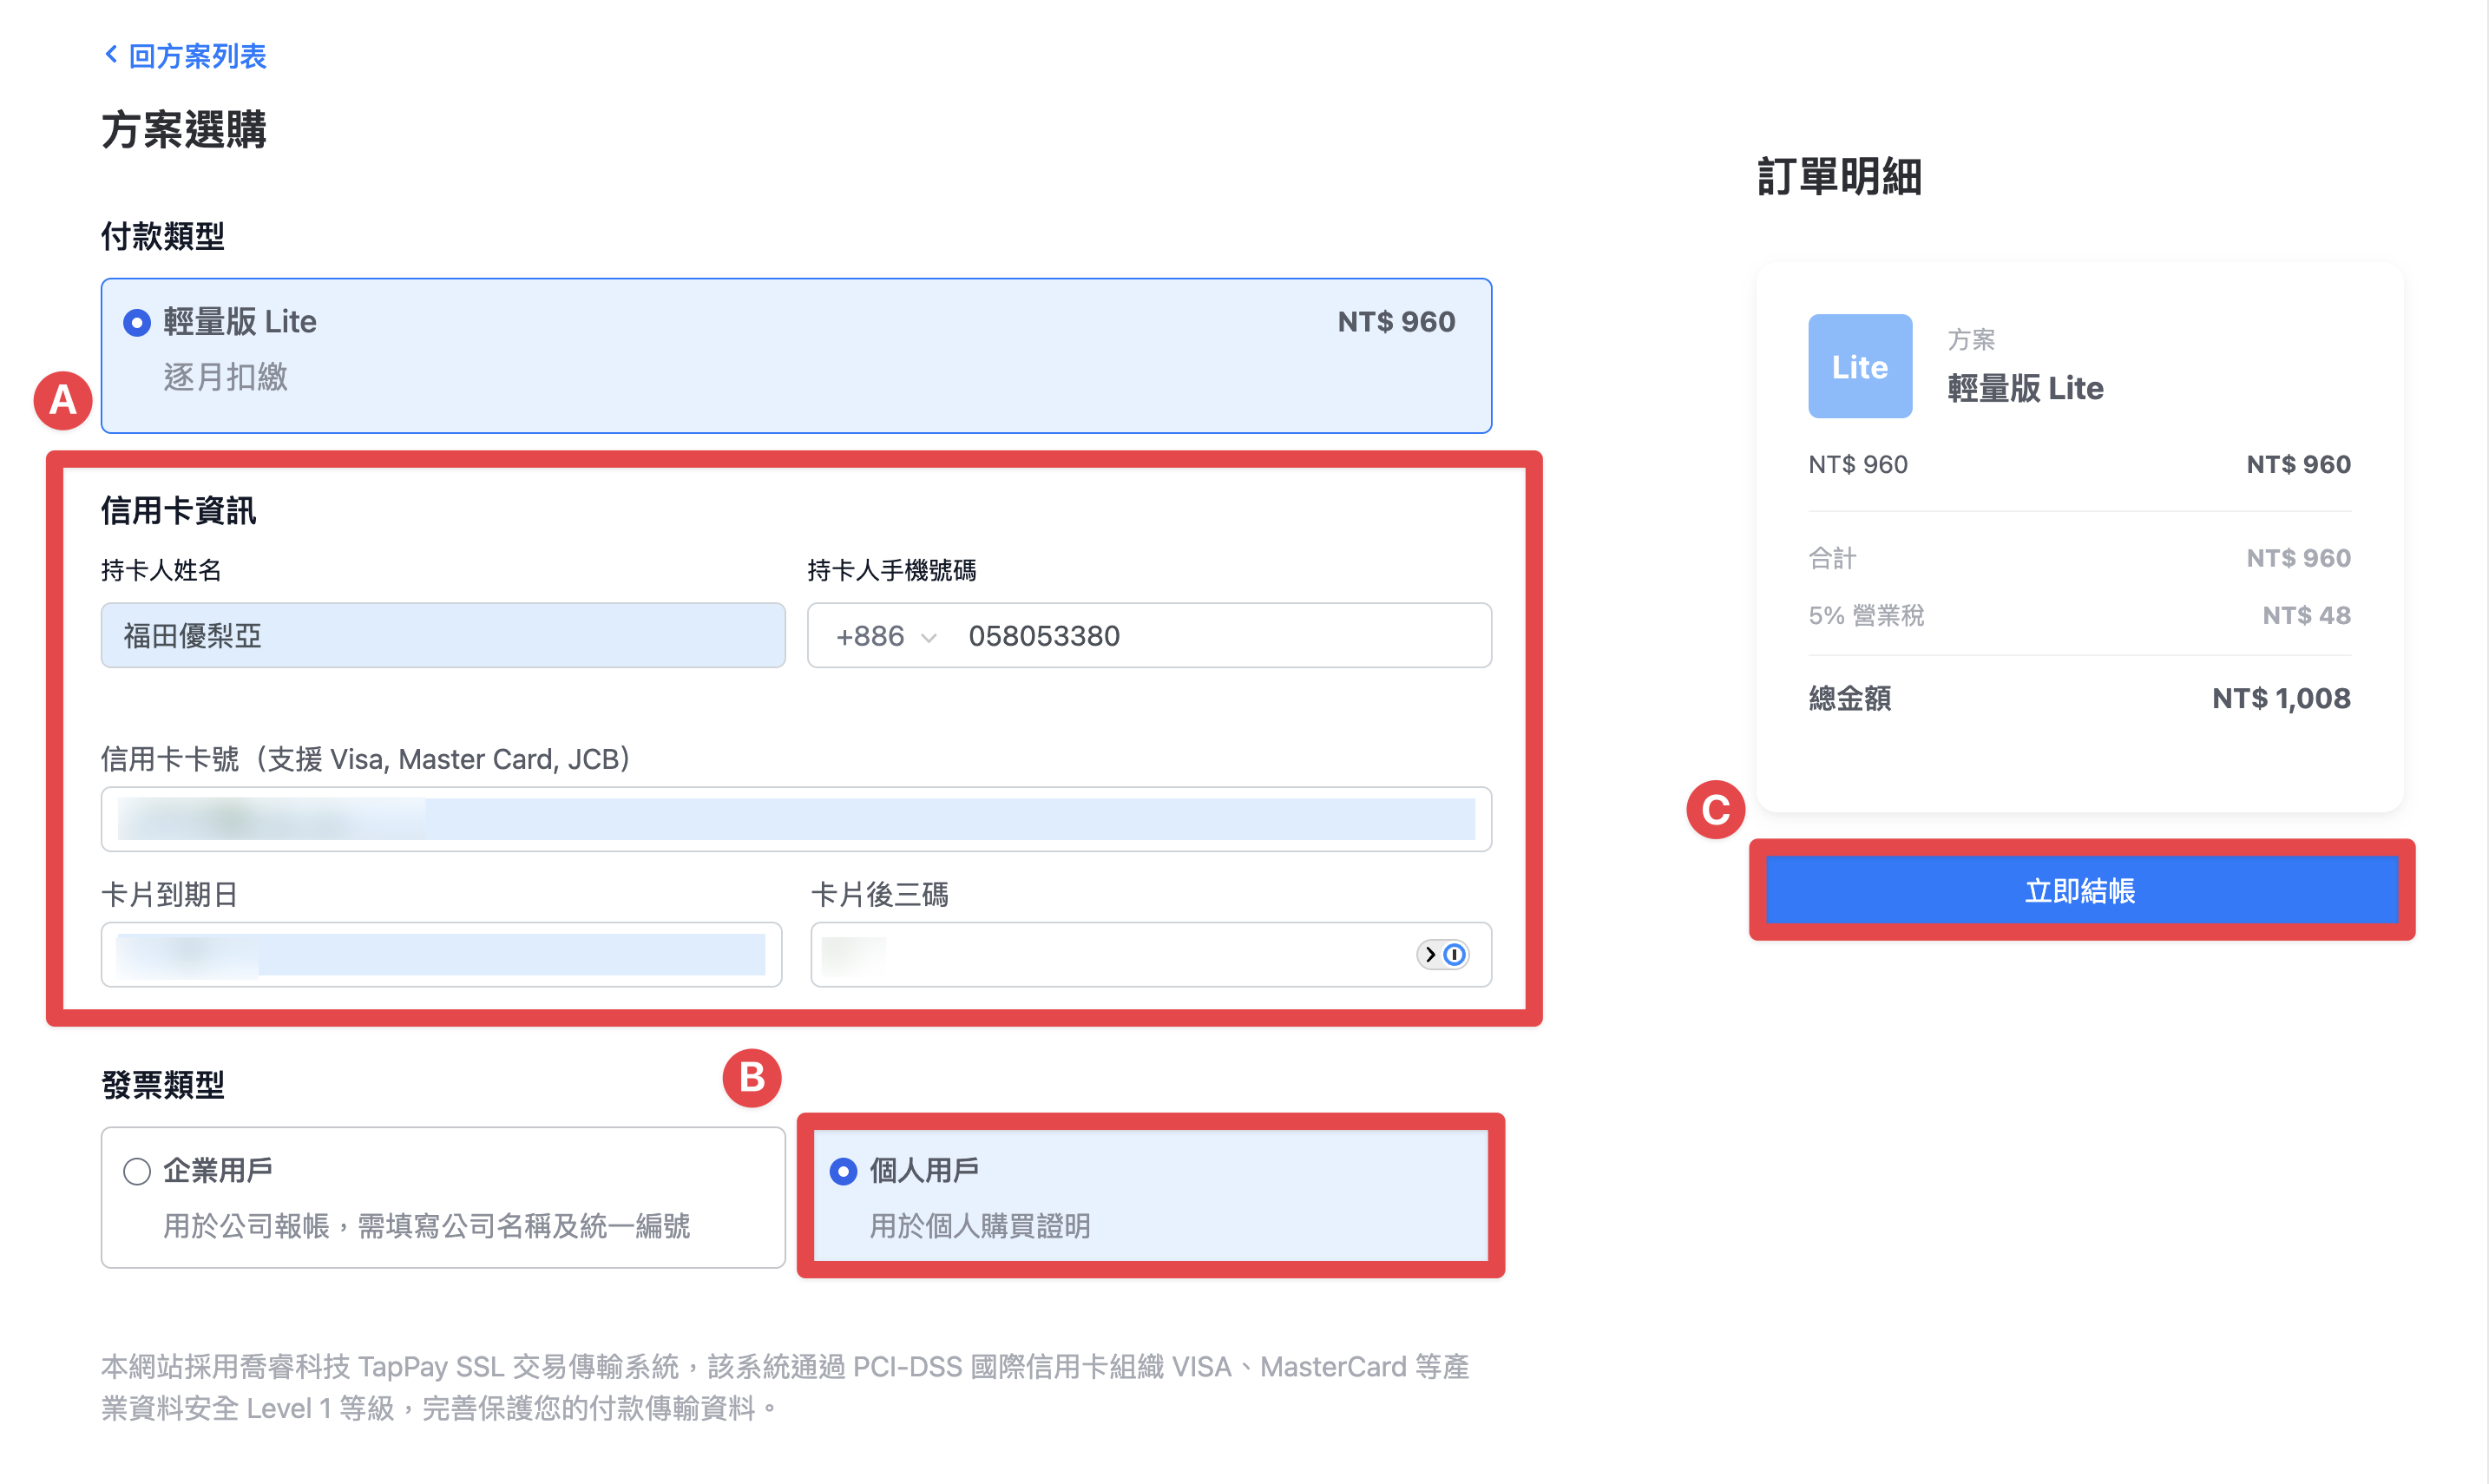Image resolution: width=2489 pixels, height=1484 pixels.
Task: Click the 信用卡卡號 card number field
Action: pyautogui.click(x=796, y=819)
